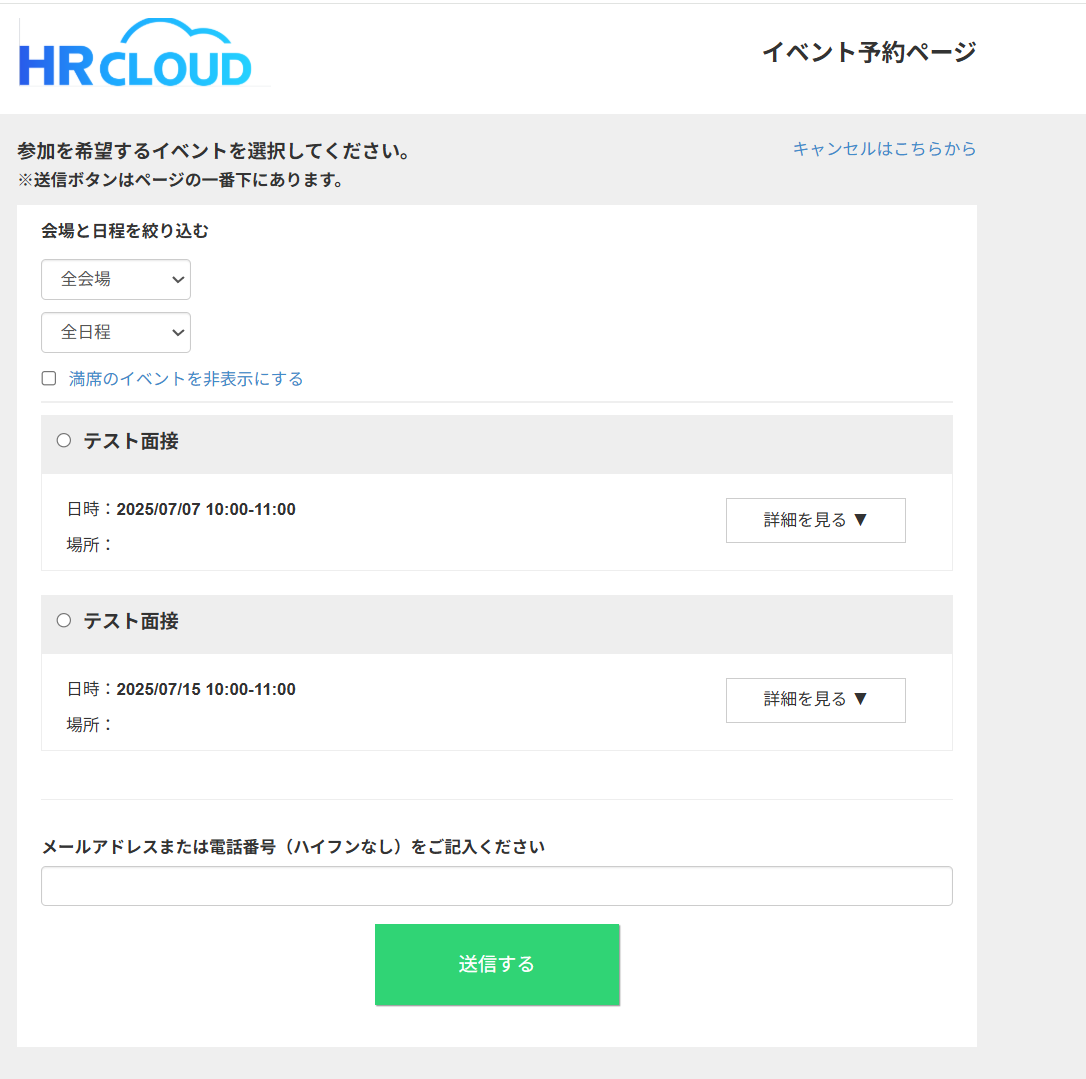Click the 2025/07/15 10:00-11:00 date text

tap(206, 690)
